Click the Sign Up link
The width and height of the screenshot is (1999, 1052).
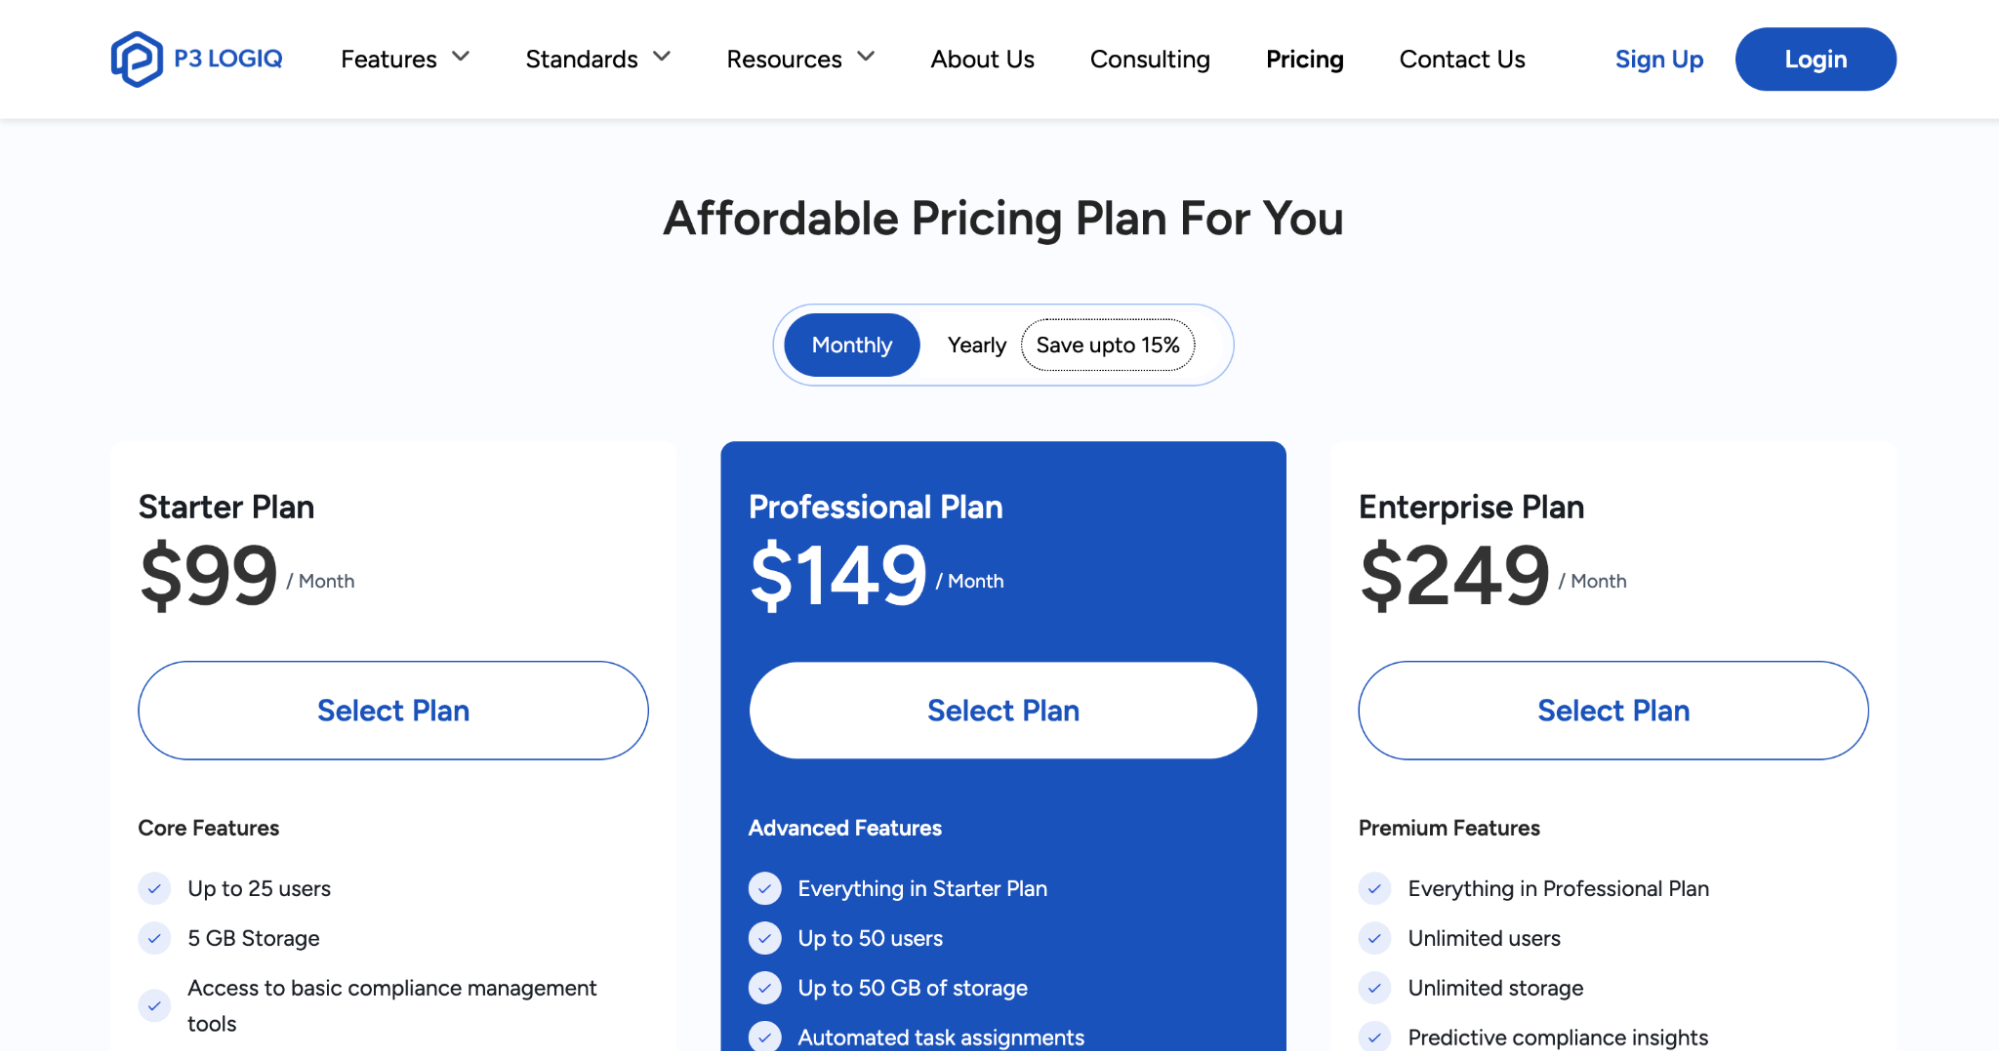[1659, 59]
